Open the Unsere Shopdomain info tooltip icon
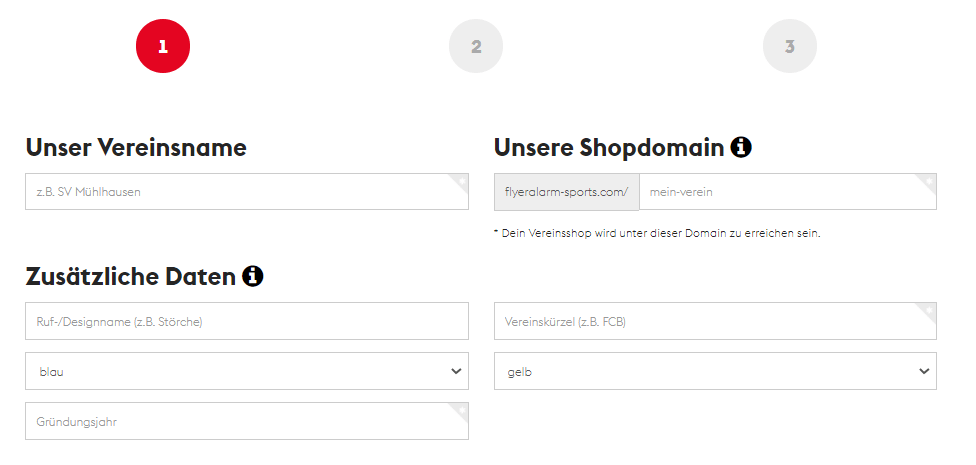Viewport: 976px width, 465px height. coord(741,148)
